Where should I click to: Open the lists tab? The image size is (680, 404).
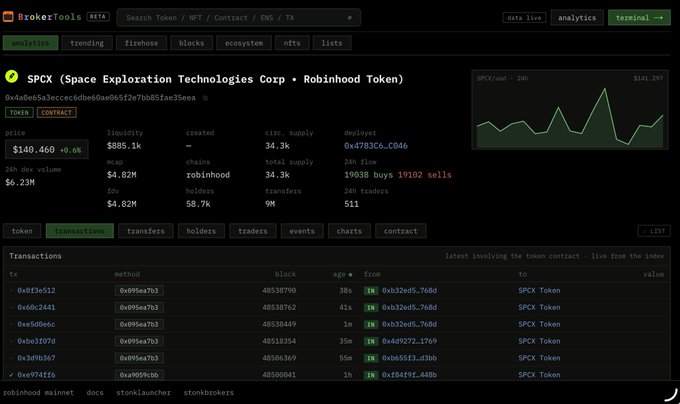332,43
